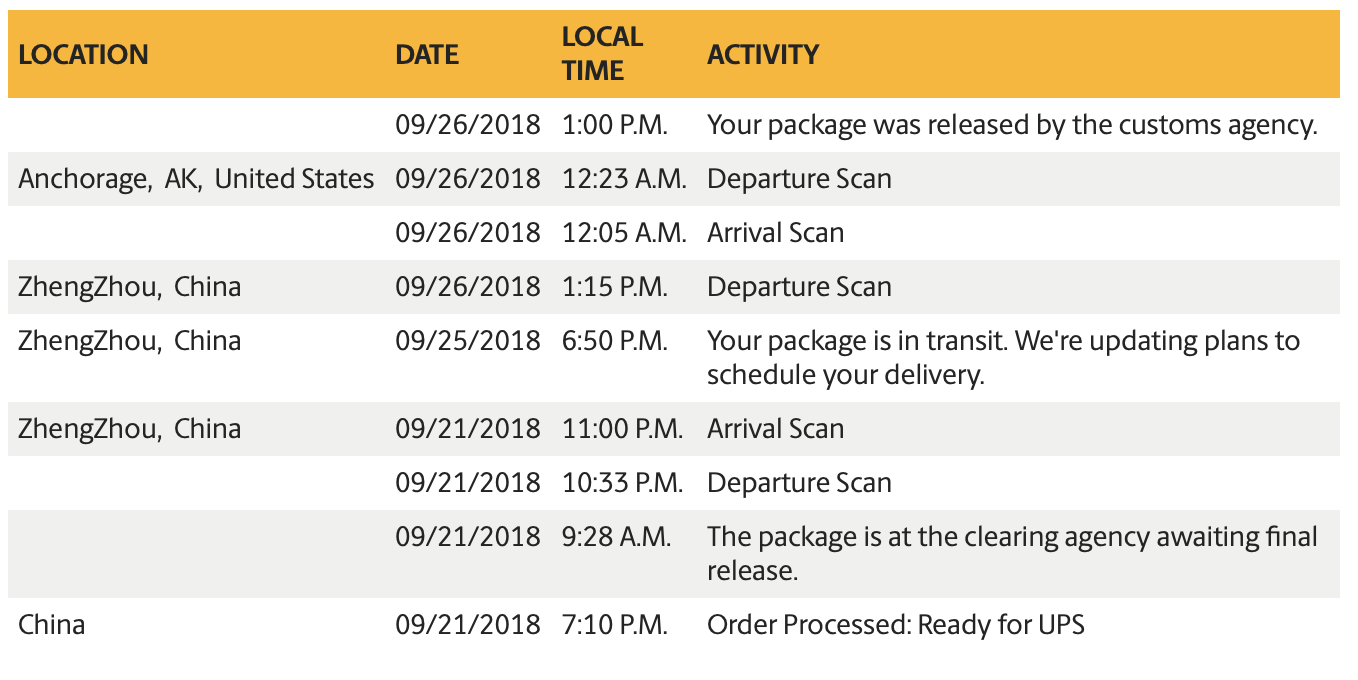The height and width of the screenshot is (680, 1358).
Task: Click the DATE column header
Action: pyautogui.click(x=427, y=54)
